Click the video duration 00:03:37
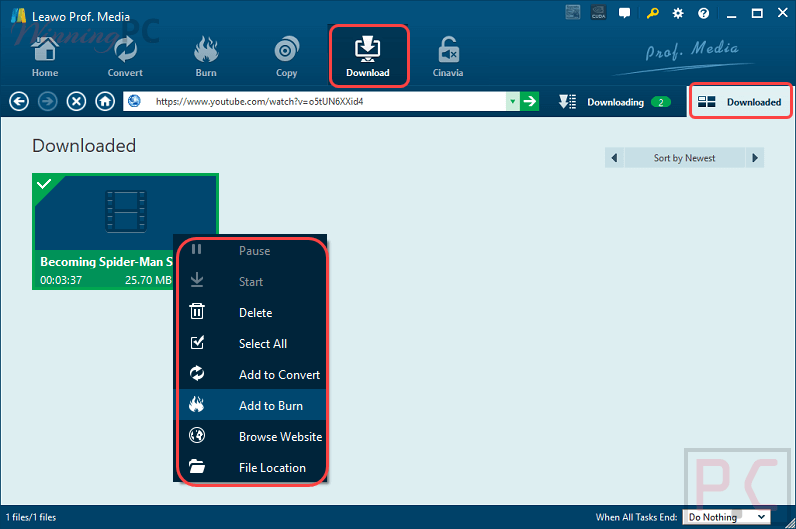Viewport: 796px width, 529px height. tap(61, 280)
